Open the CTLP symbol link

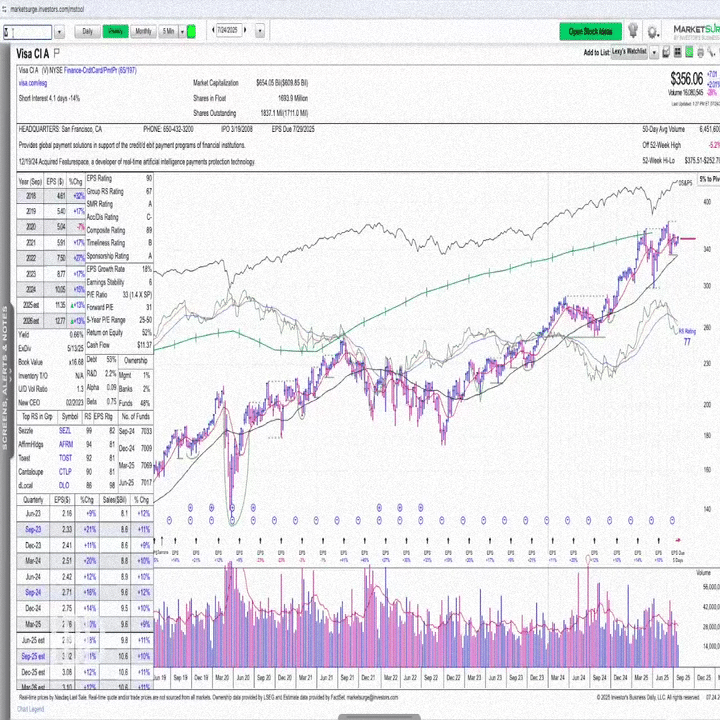(x=65, y=472)
